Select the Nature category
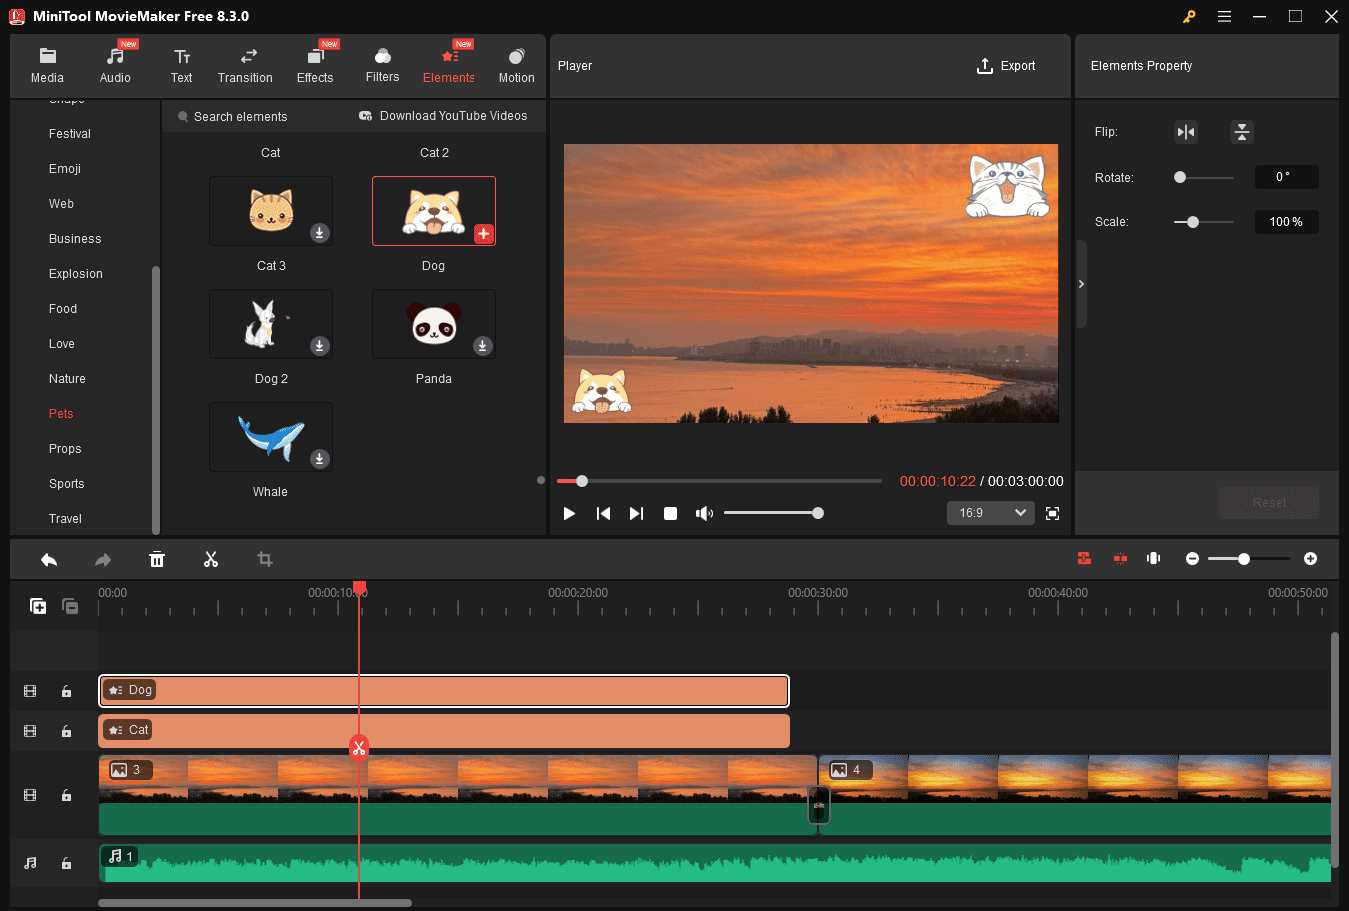 pyautogui.click(x=67, y=379)
